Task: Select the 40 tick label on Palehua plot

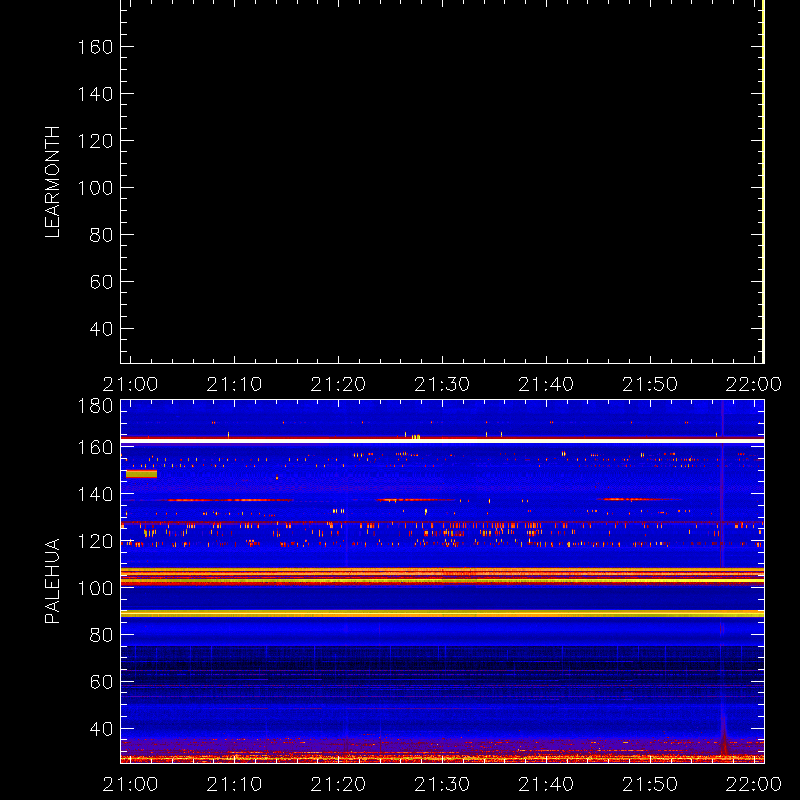Action: coord(101,729)
